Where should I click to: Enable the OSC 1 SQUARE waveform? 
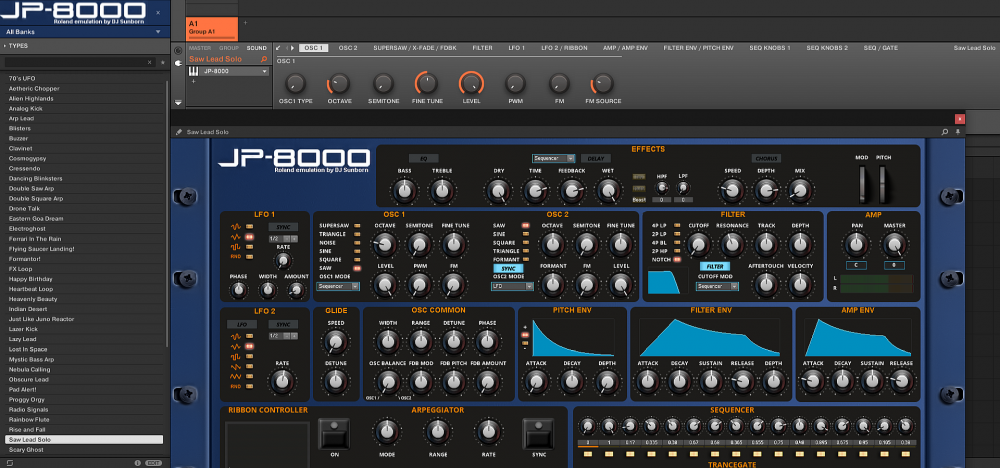coord(357,260)
